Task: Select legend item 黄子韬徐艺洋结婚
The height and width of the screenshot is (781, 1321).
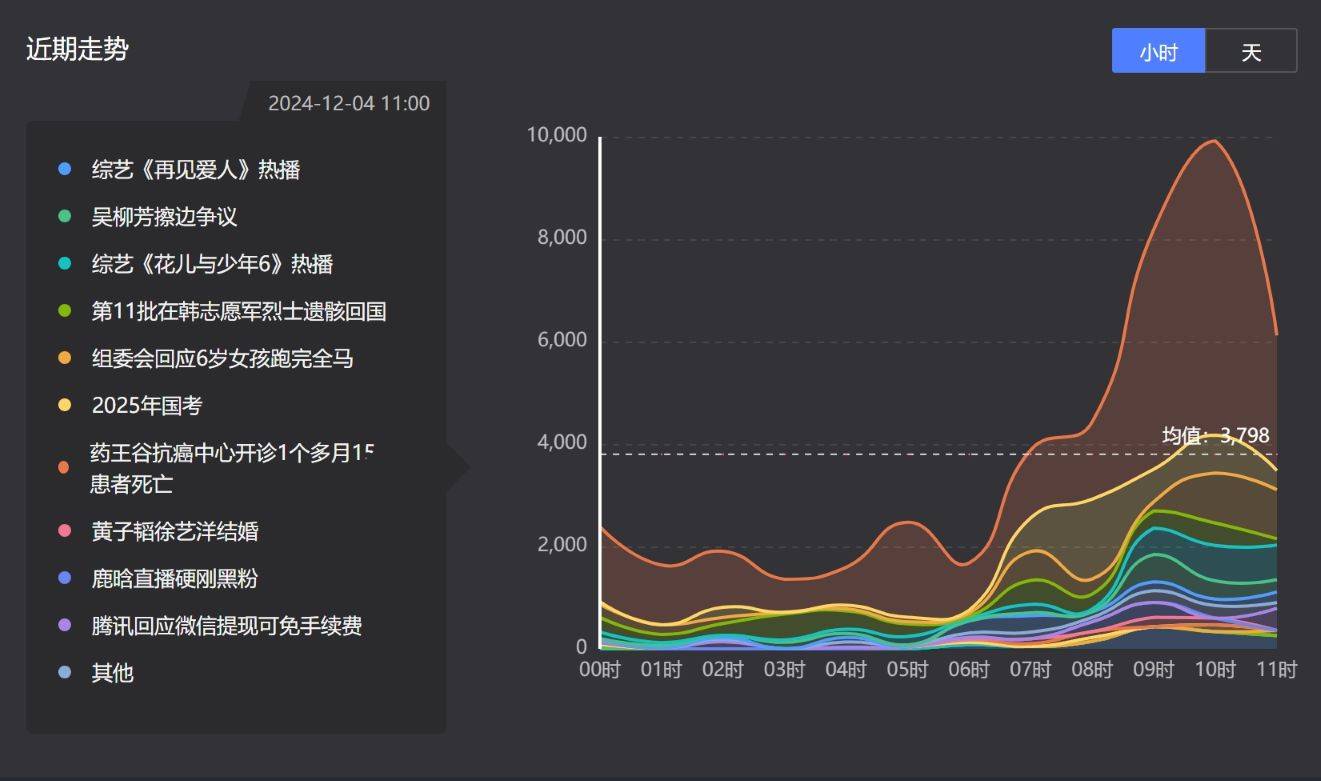Action: pyautogui.click(x=175, y=531)
